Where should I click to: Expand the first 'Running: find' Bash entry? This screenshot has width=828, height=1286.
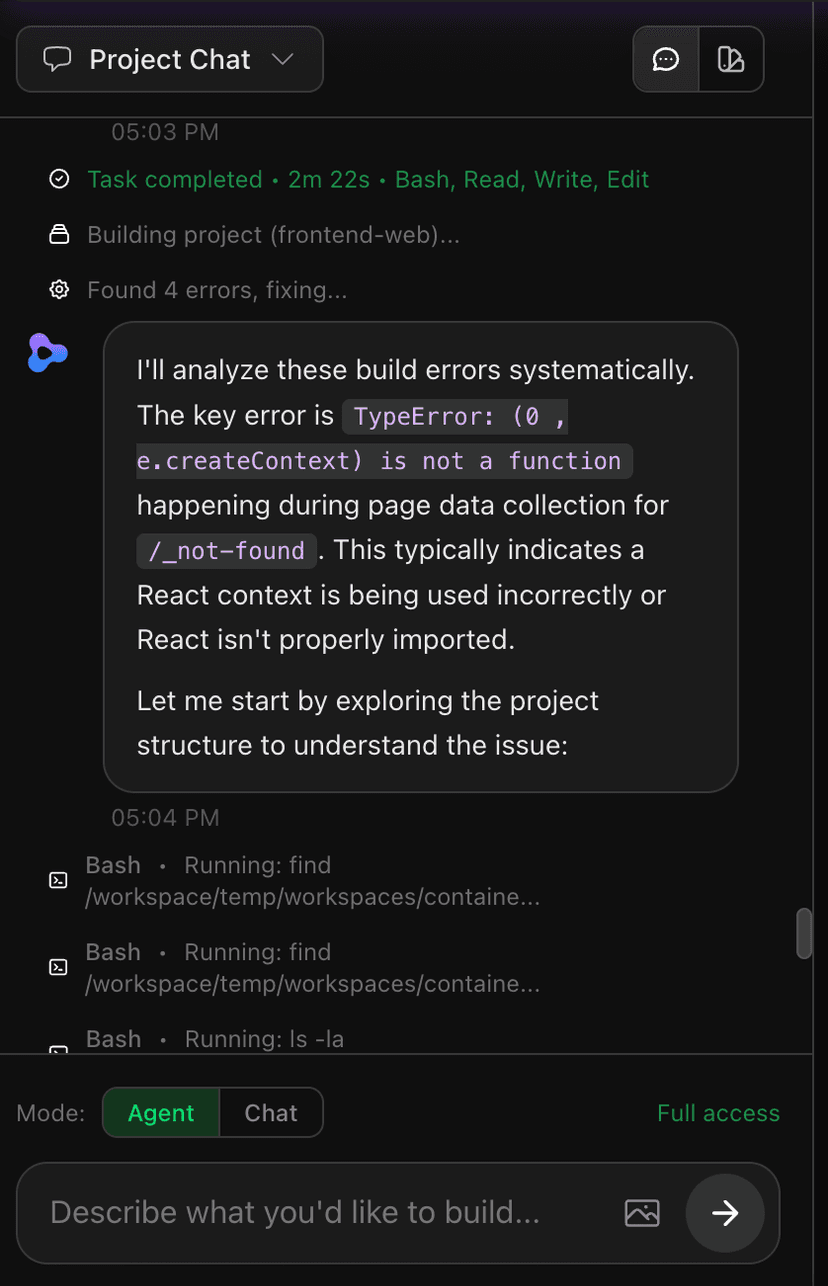(x=258, y=880)
